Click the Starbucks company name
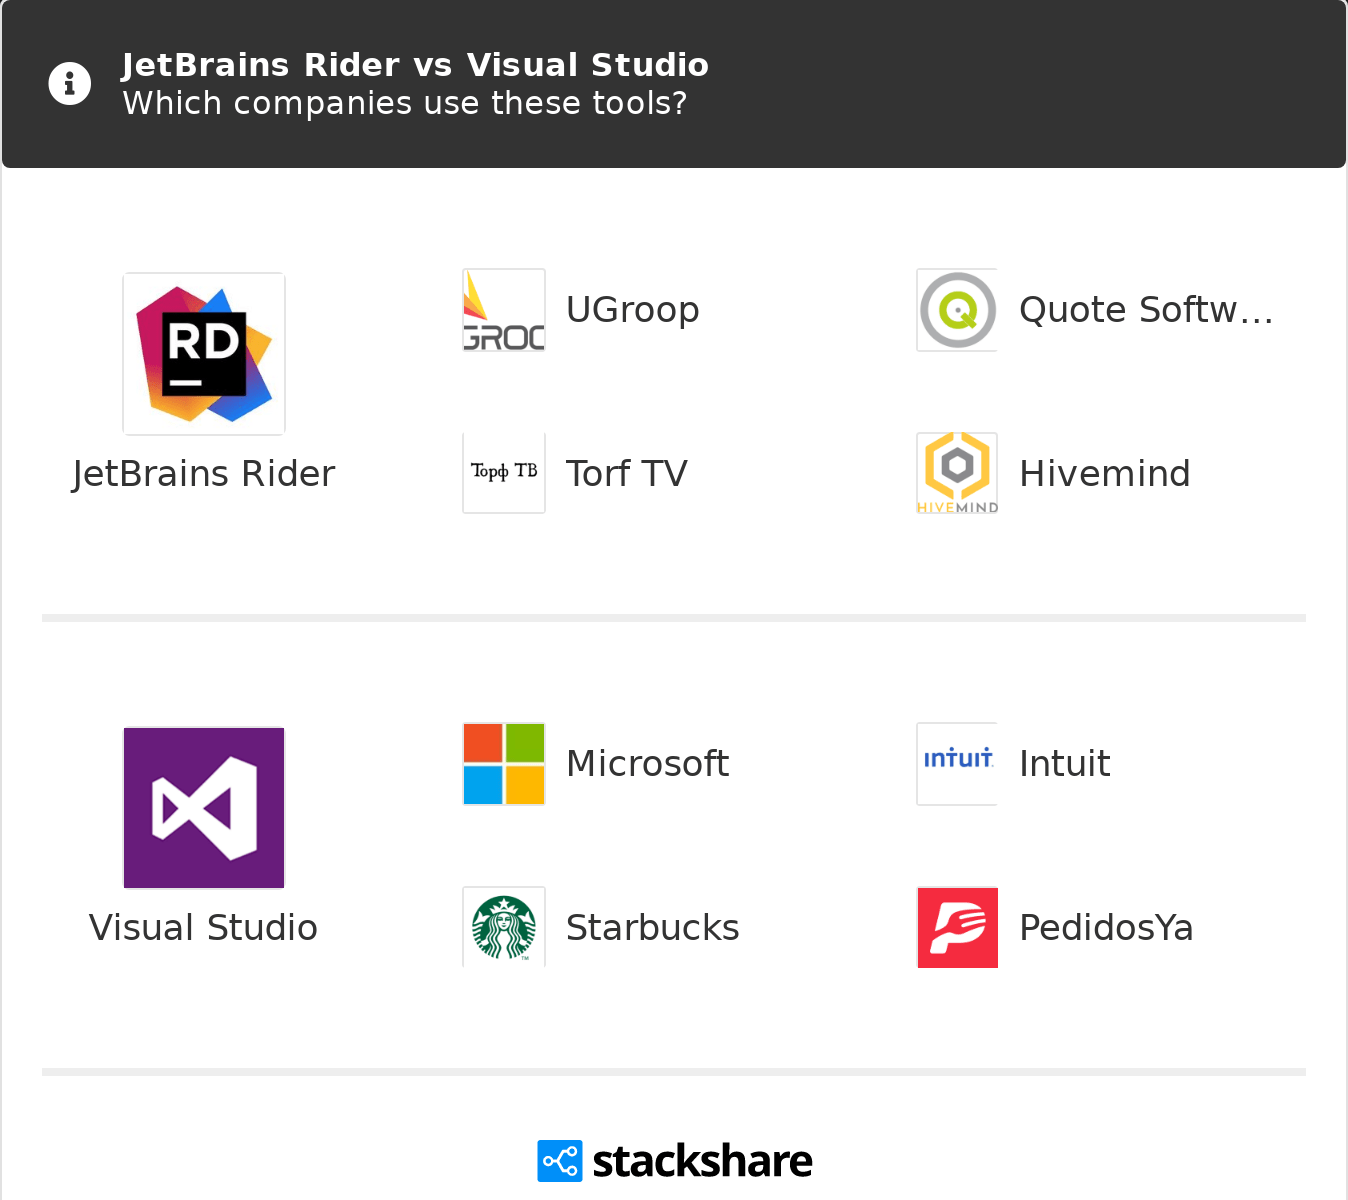The image size is (1348, 1200). (x=652, y=927)
